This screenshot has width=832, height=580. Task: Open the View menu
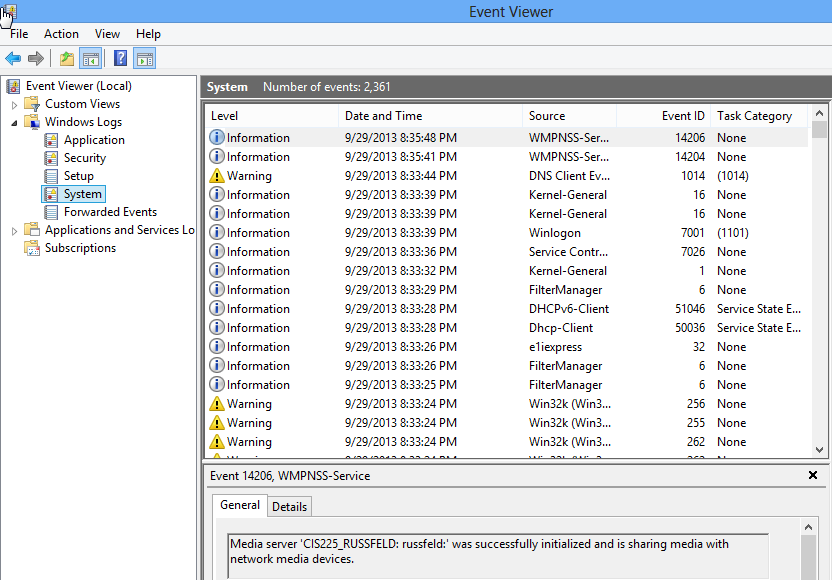click(x=107, y=34)
